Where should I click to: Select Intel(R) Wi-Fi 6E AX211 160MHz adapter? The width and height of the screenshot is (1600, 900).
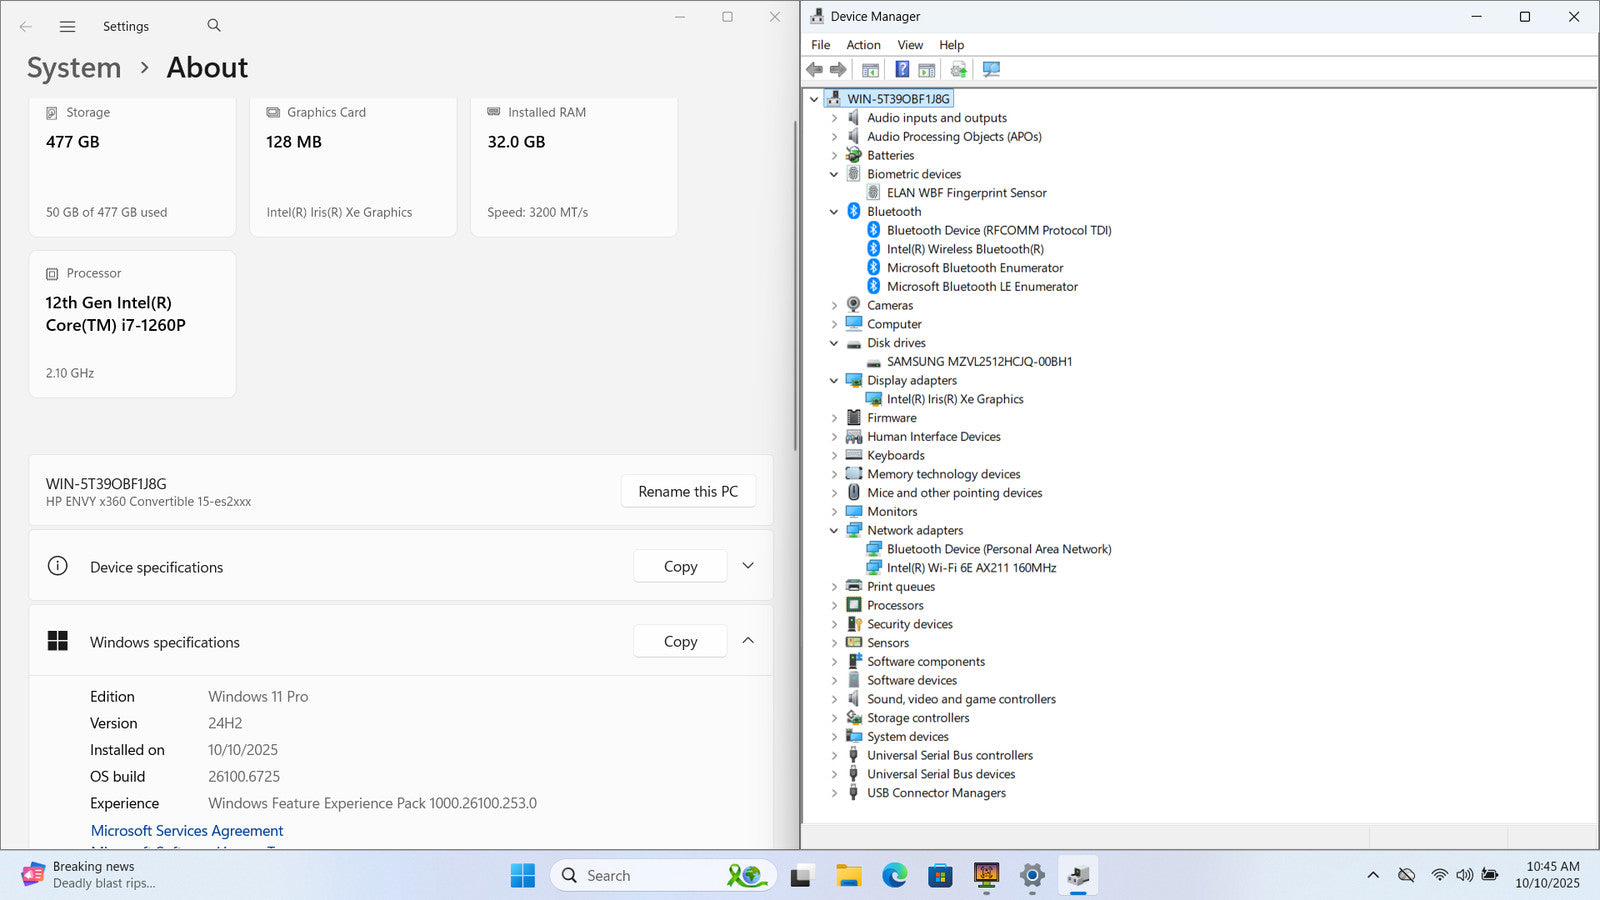971,568
